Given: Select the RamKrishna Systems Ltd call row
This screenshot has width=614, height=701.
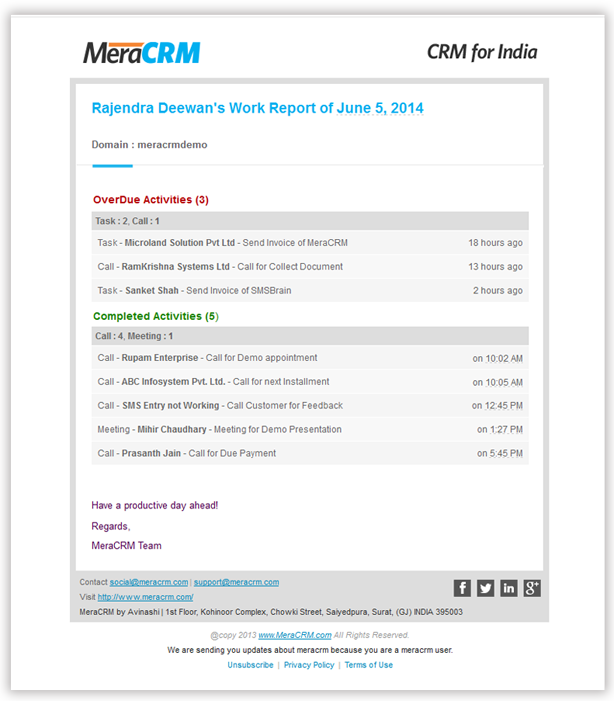Looking at the screenshot, I should coord(310,266).
